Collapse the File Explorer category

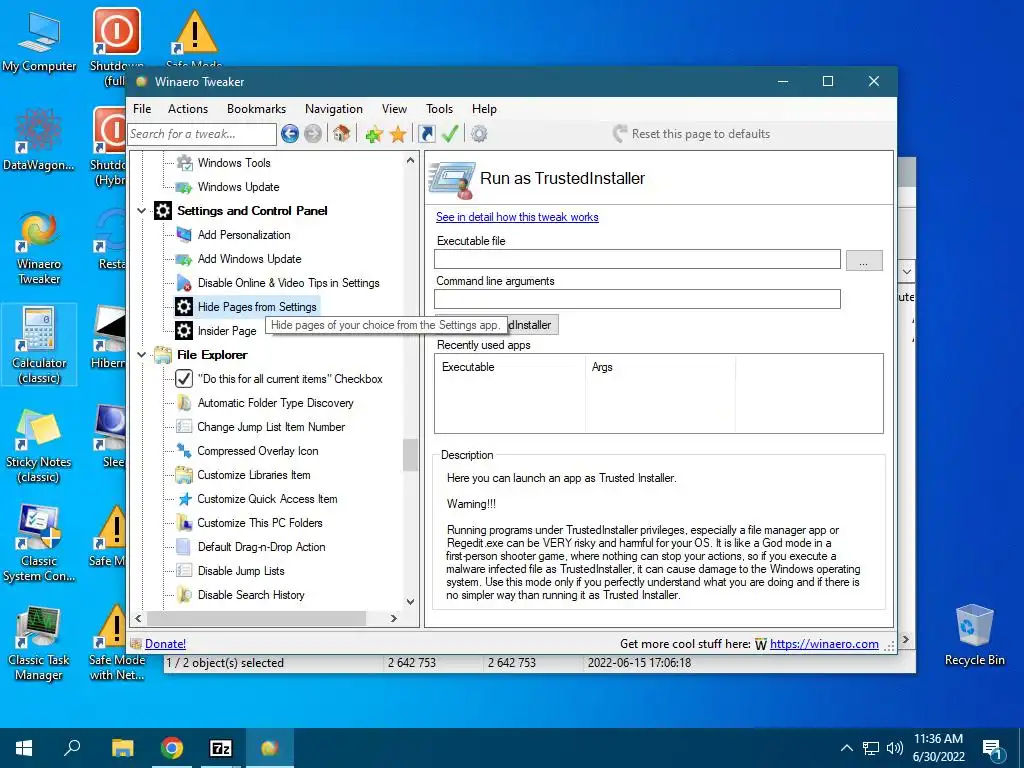pyautogui.click(x=142, y=355)
